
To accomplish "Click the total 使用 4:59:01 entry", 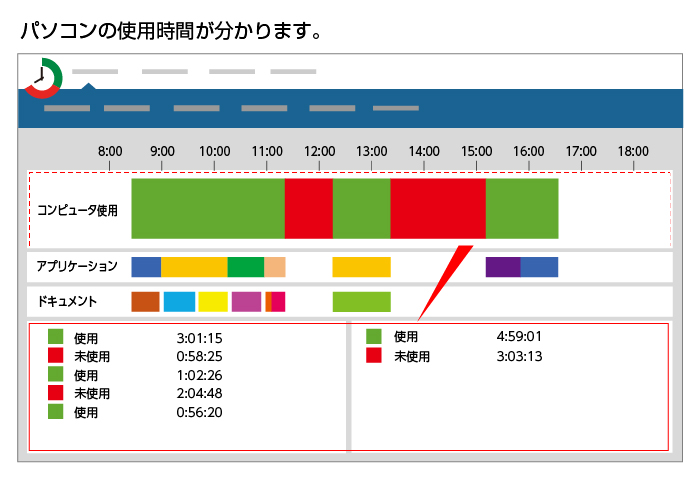I will click(454, 336).
